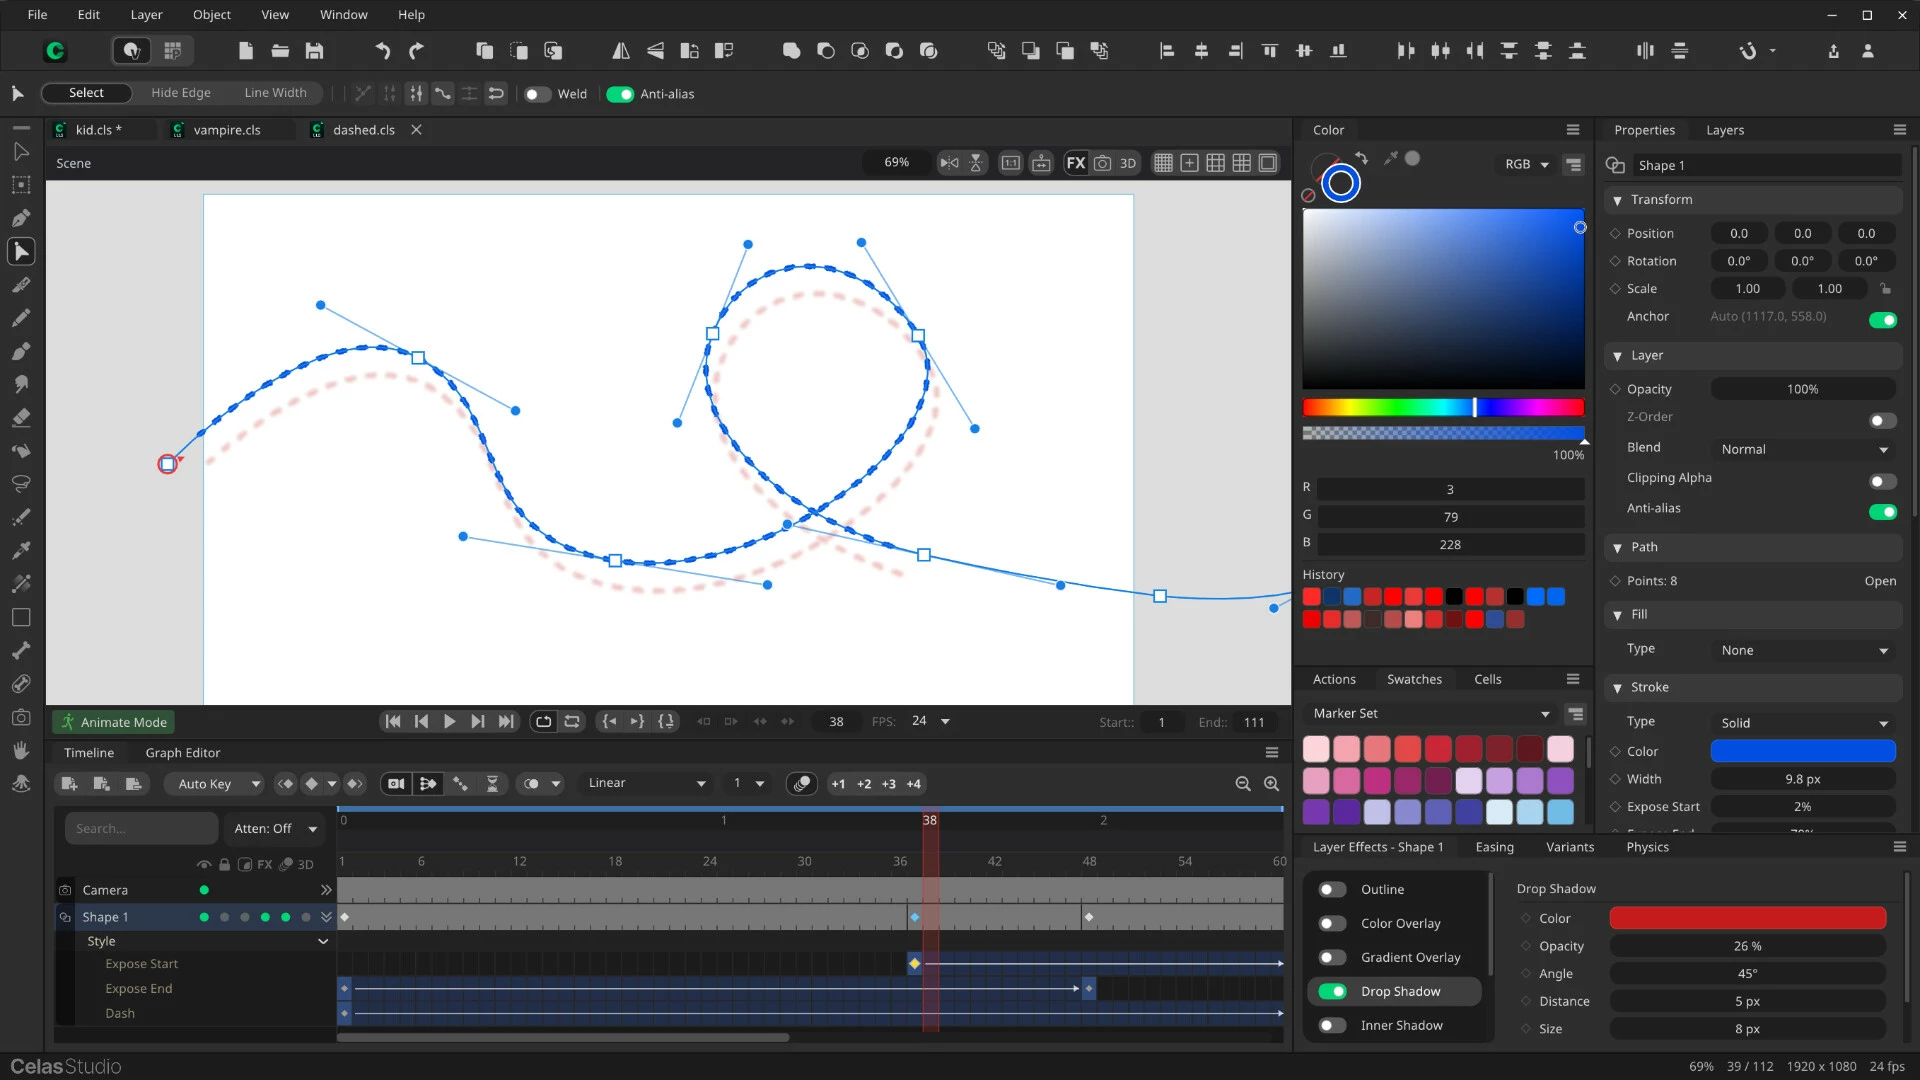Image resolution: width=1920 pixels, height=1080 pixels.
Task: Click the Redo arrow icon
Action: tap(417, 51)
